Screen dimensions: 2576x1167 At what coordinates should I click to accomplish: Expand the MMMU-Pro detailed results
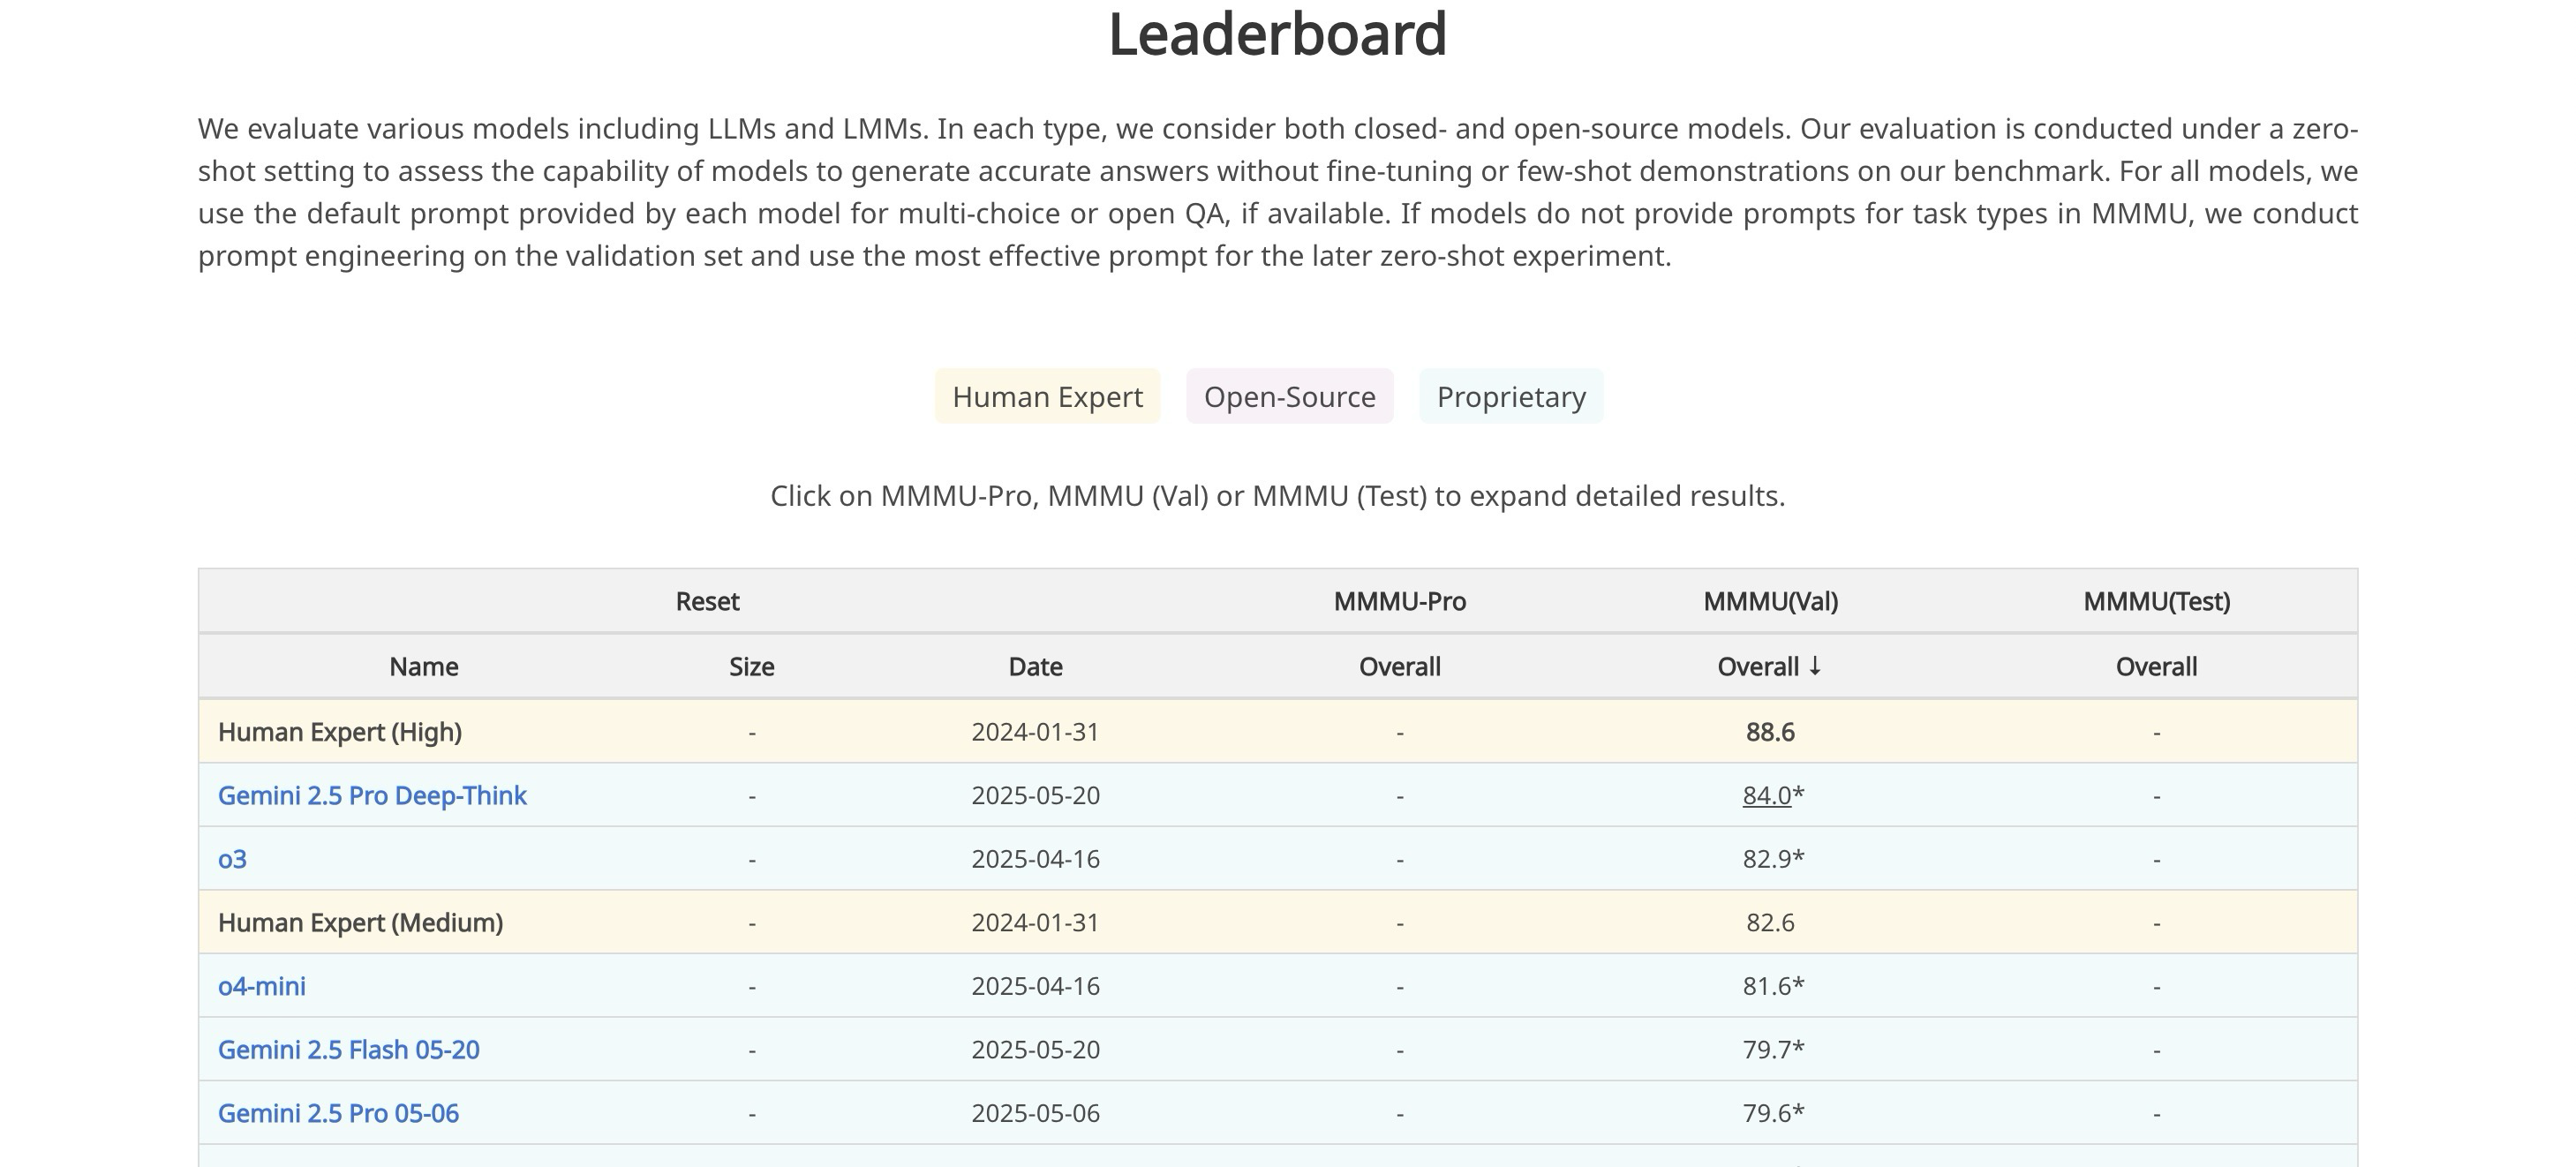click(x=1399, y=601)
